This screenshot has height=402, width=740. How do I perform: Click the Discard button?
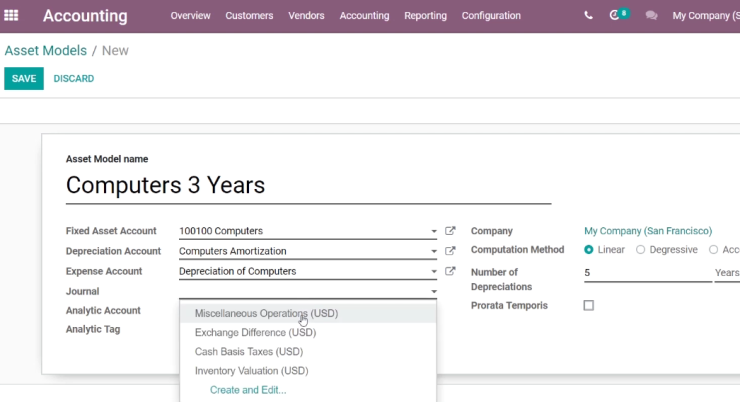(74, 78)
